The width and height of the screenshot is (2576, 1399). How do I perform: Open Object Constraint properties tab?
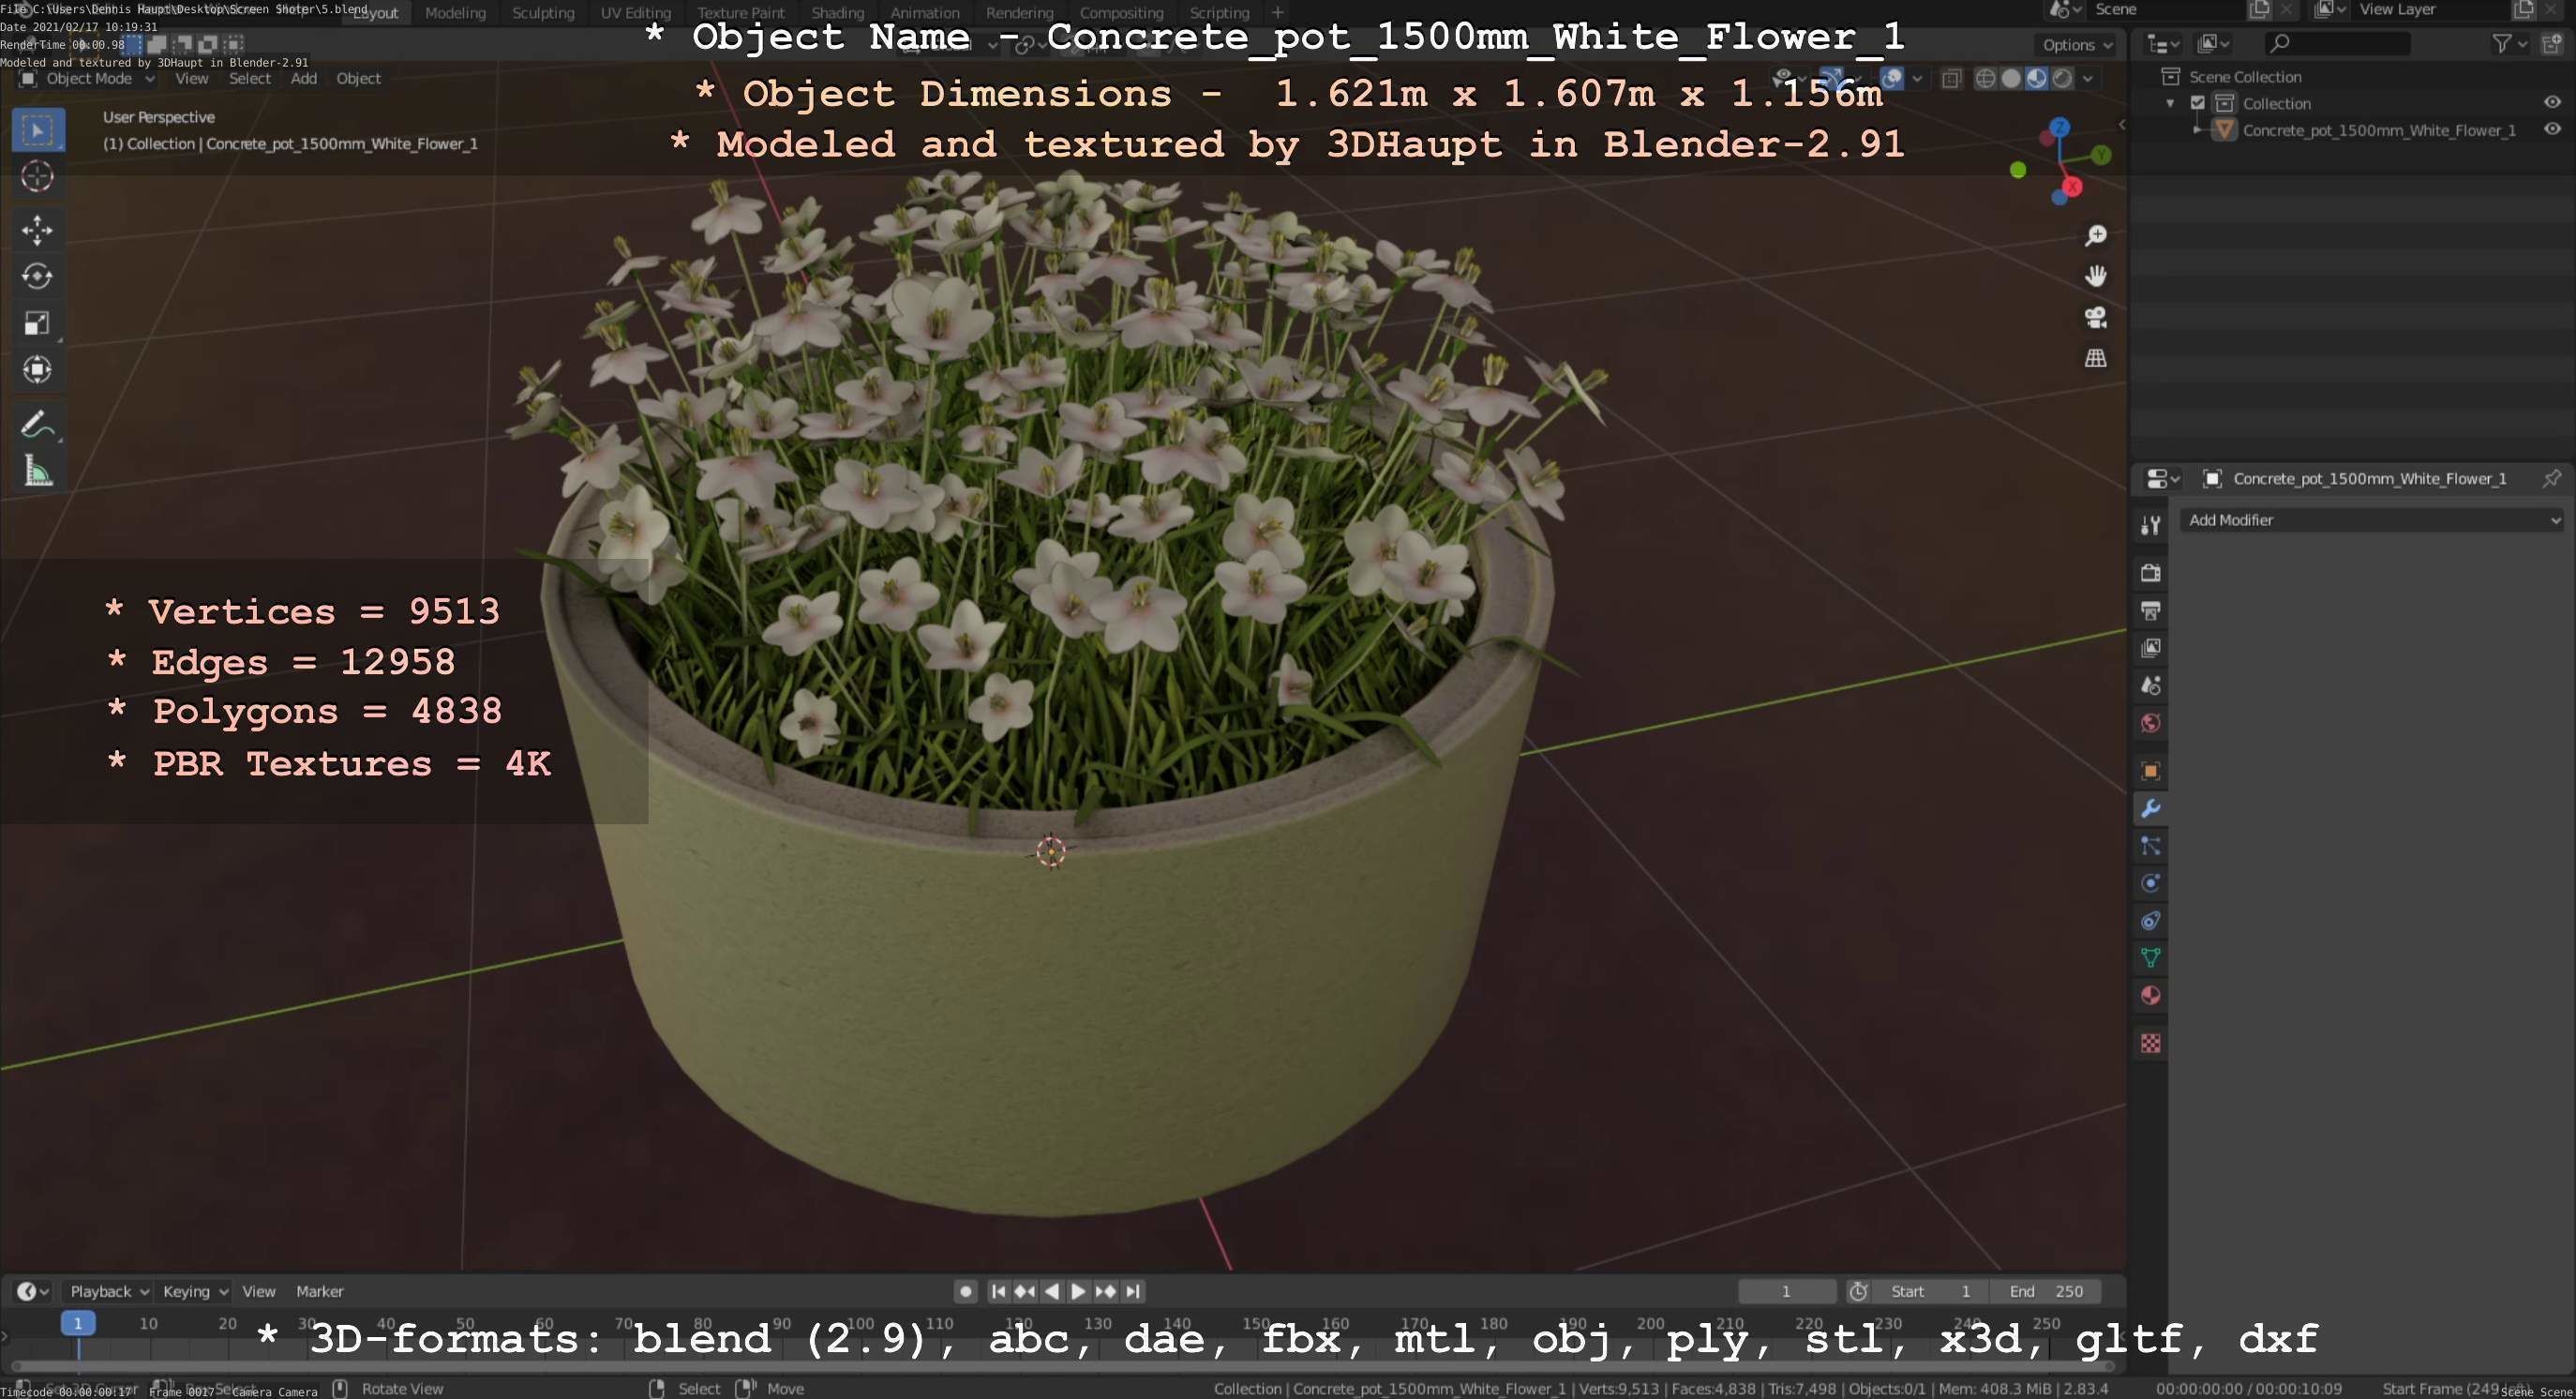(x=2150, y=921)
